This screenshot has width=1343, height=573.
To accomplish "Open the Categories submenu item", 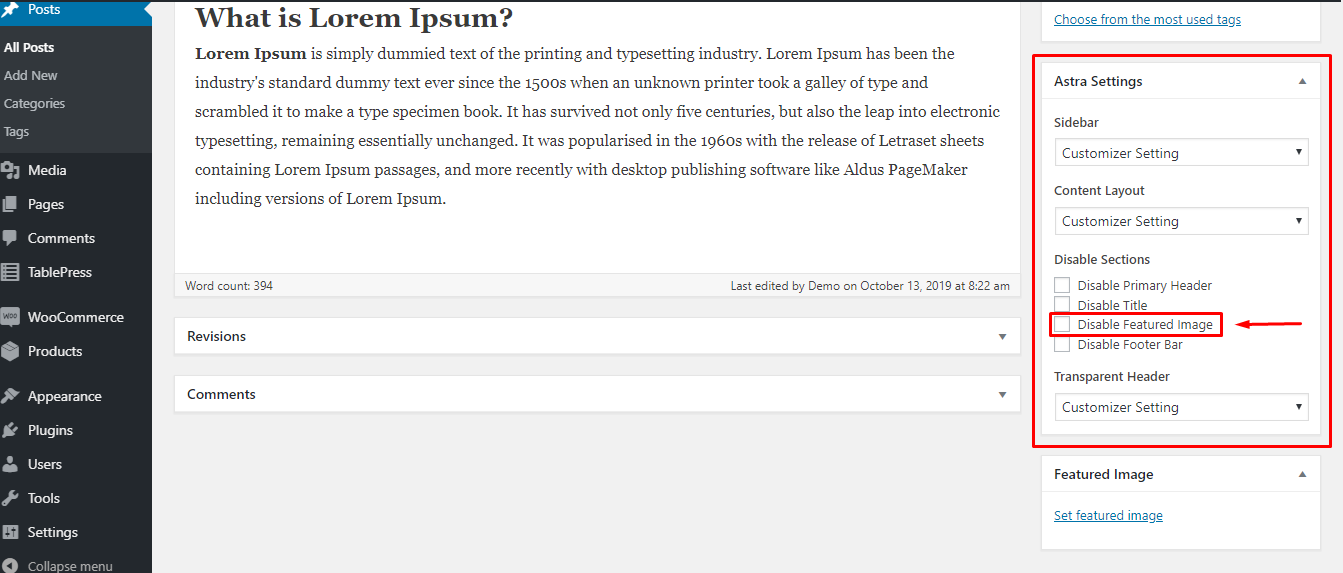I will click(34, 103).
